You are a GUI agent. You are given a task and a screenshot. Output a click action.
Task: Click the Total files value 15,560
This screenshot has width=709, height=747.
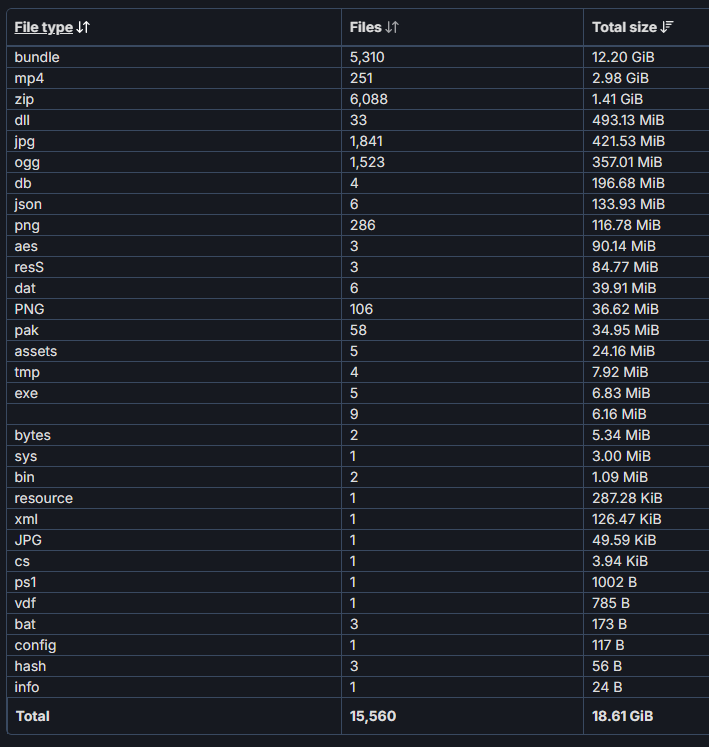pos(373,716)
